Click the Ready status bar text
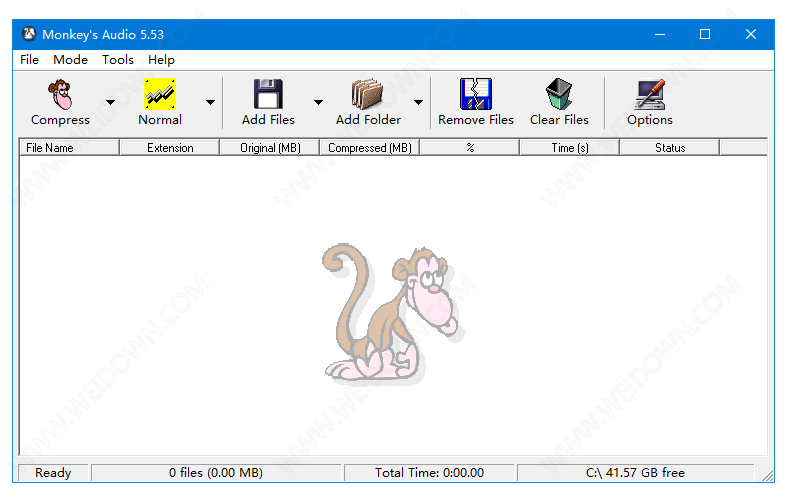 [x=53, y=473]
